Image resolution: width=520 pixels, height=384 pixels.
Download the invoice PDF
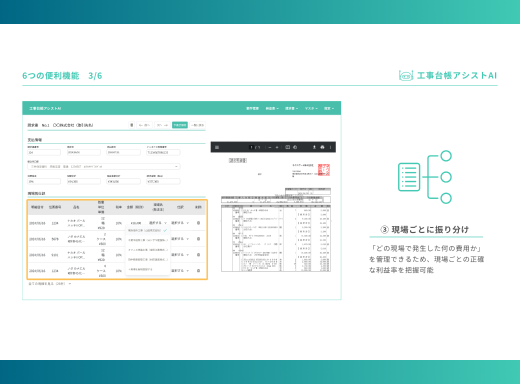tap(314, 147)
